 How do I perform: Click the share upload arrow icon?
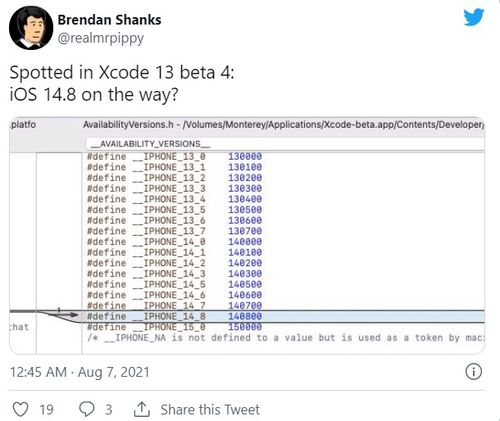coord(142,409)
